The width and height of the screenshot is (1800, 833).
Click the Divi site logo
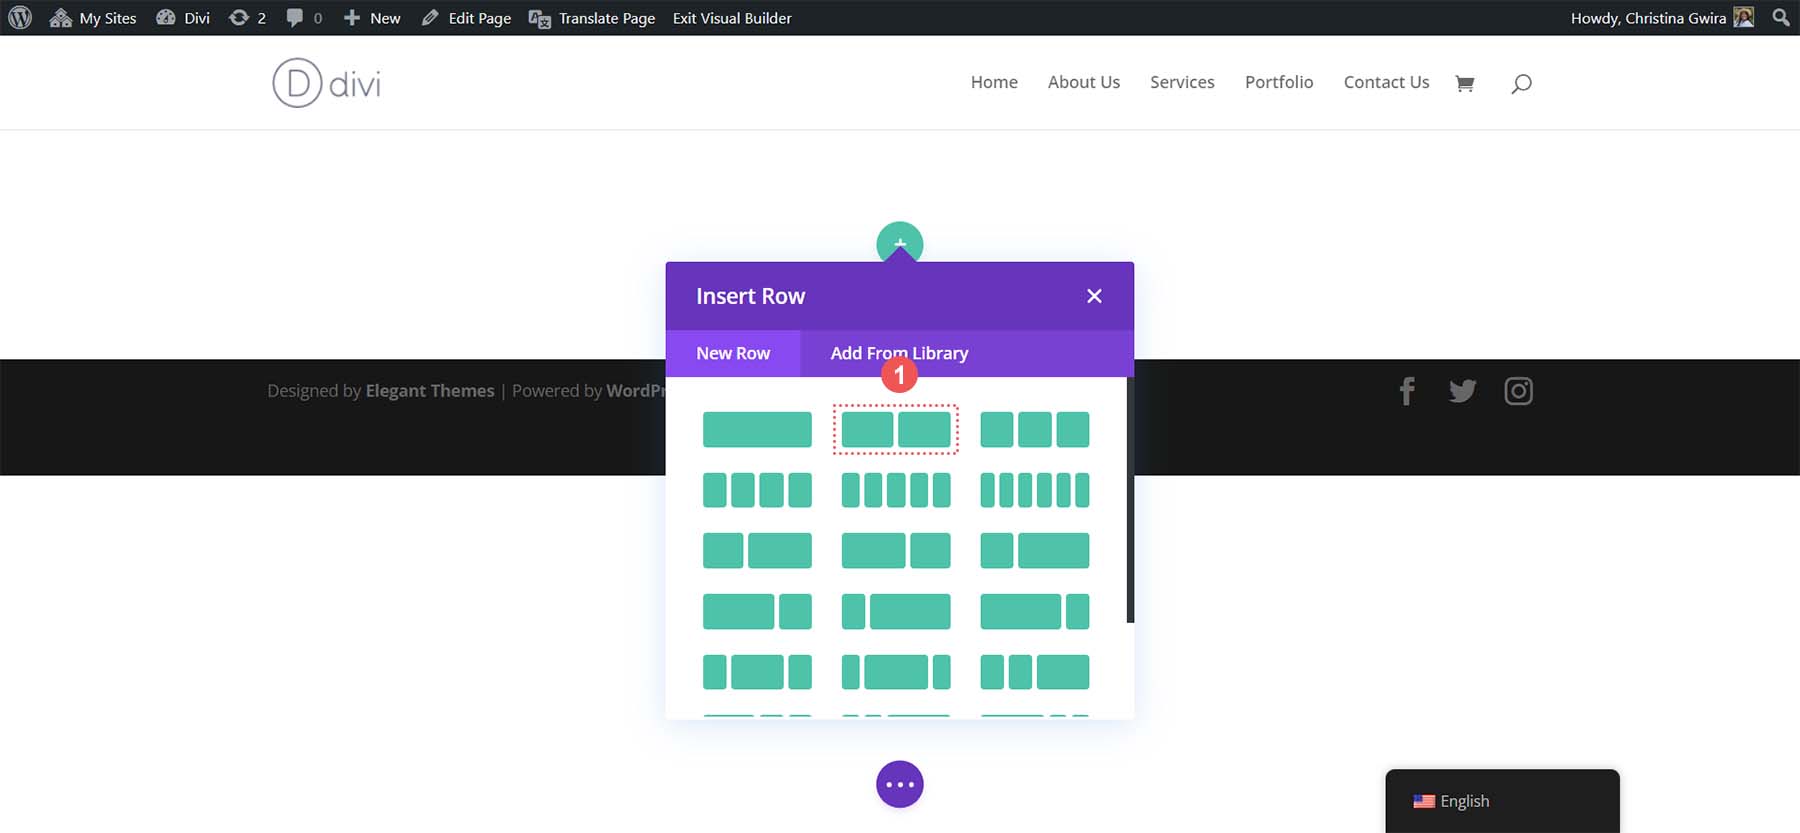point(327,83)
